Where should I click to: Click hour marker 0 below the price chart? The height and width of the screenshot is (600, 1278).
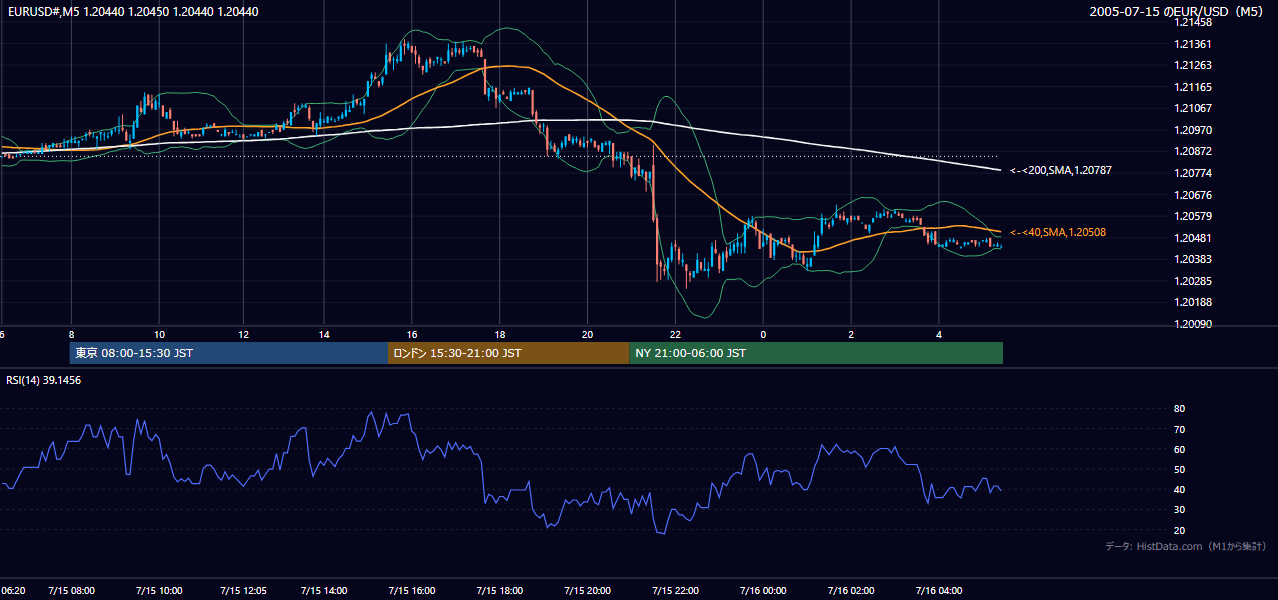(x=763, y=334)
